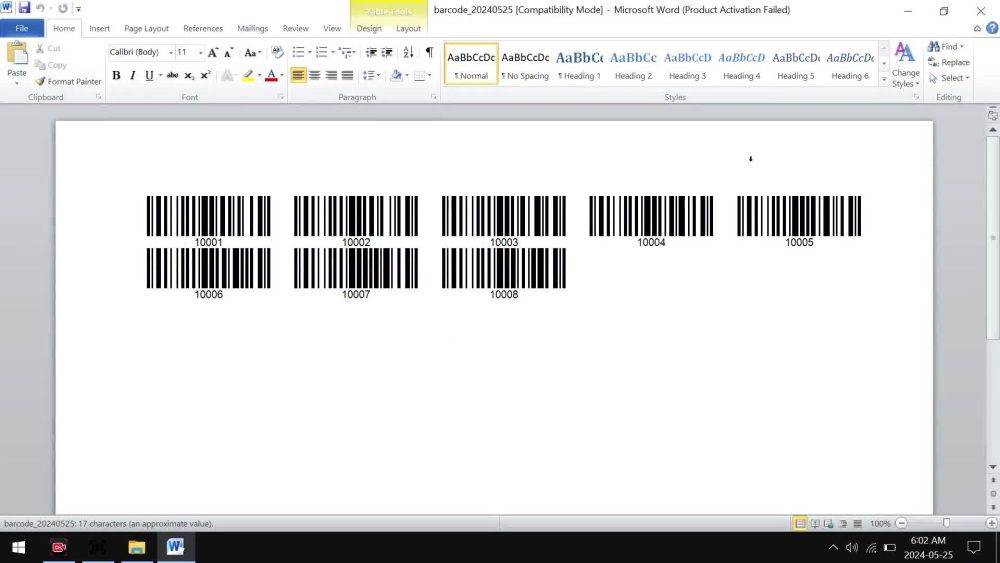Open Word Help question mark

pyautogui.click(x=992, y=28)
